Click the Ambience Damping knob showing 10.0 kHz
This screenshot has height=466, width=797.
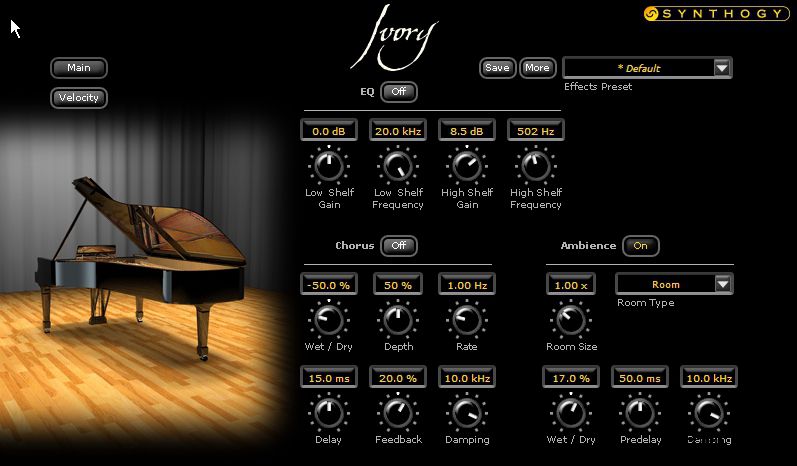tap(709, 413)
